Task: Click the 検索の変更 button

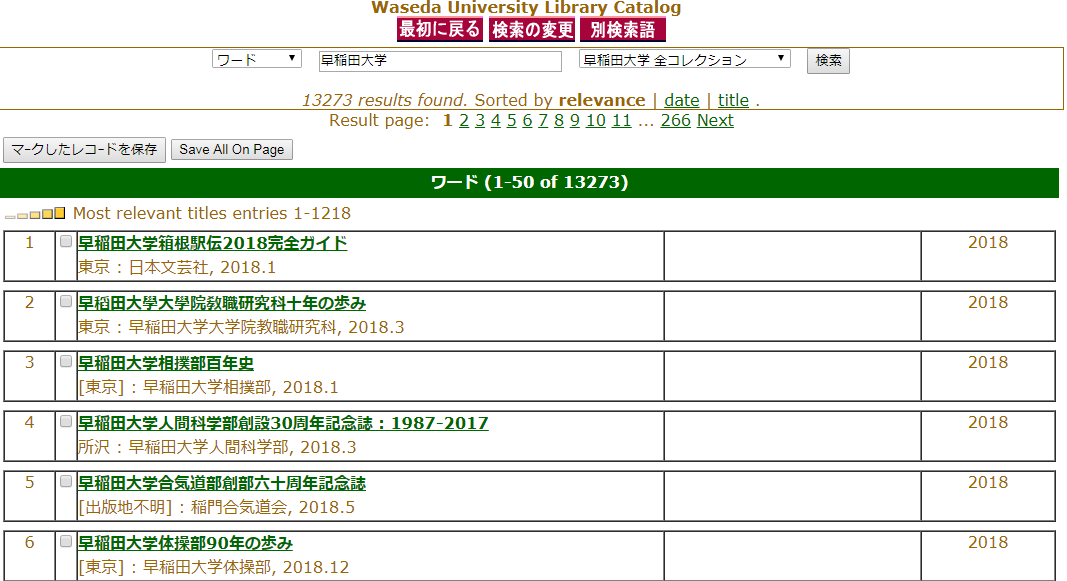Action: 532,30
